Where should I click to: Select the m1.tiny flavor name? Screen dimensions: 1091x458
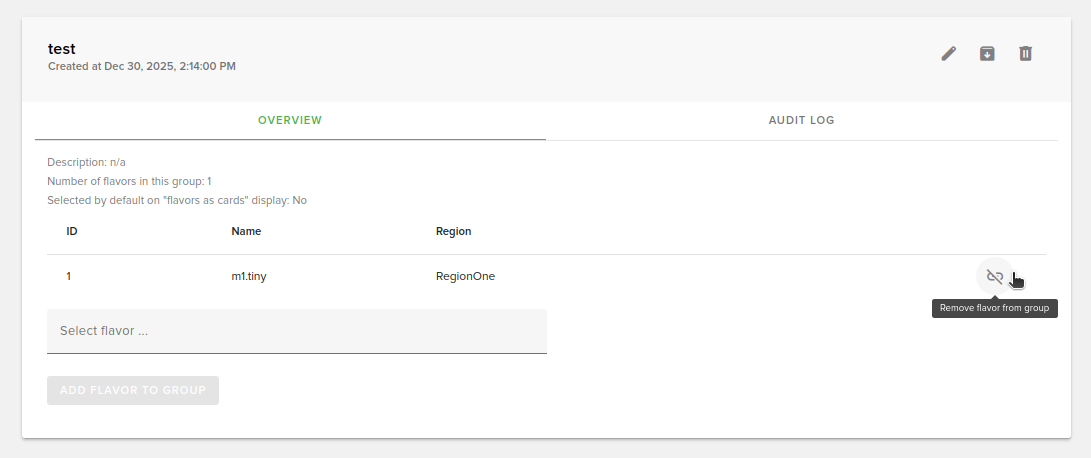coord(249,277)
